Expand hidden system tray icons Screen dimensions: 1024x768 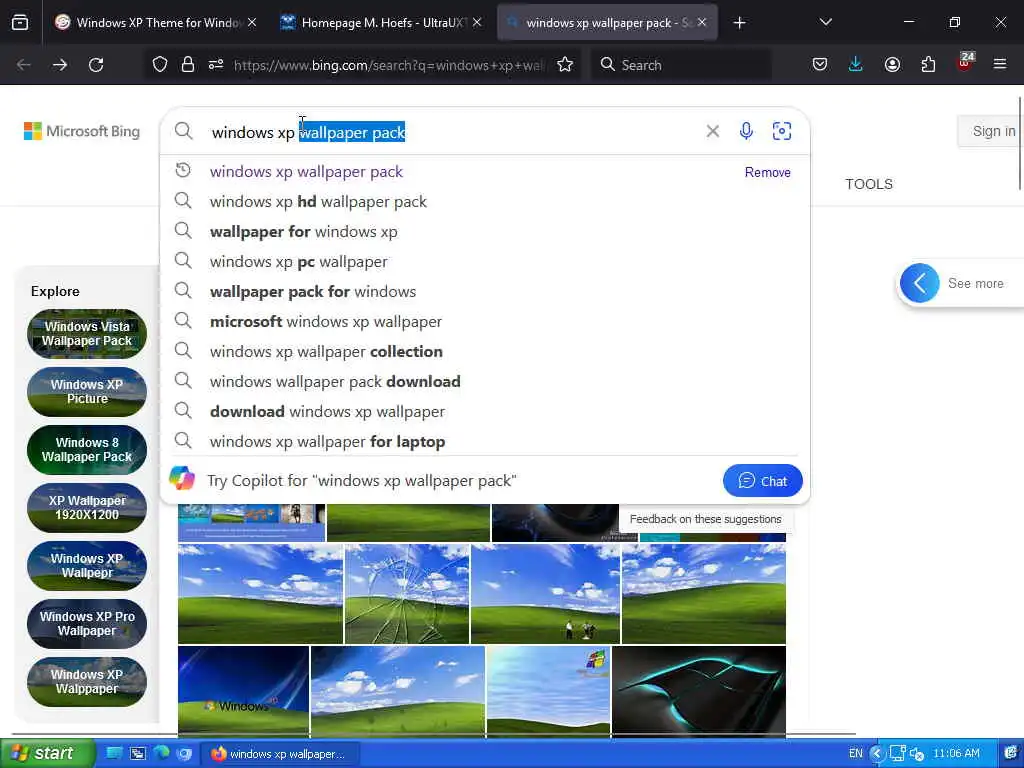[x=877, y=754]
